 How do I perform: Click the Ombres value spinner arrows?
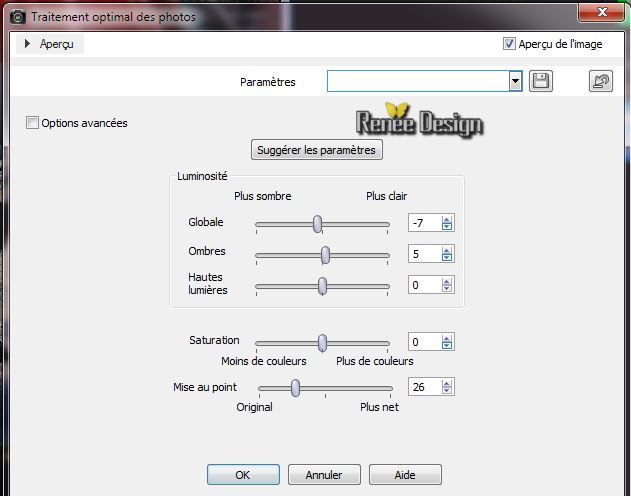(x=447, y=254)
